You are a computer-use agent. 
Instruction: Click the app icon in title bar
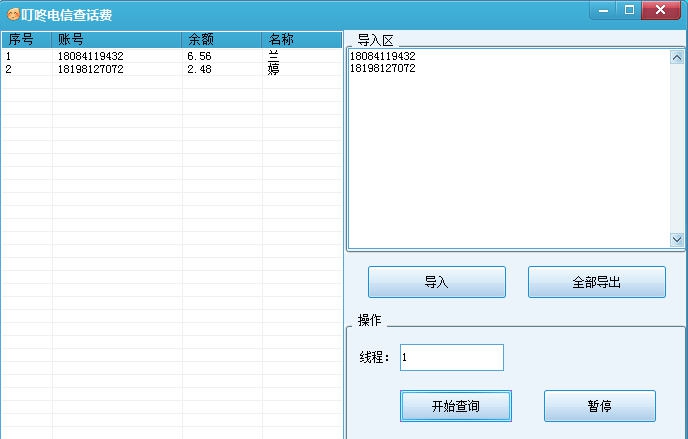(x=13, y=14)
